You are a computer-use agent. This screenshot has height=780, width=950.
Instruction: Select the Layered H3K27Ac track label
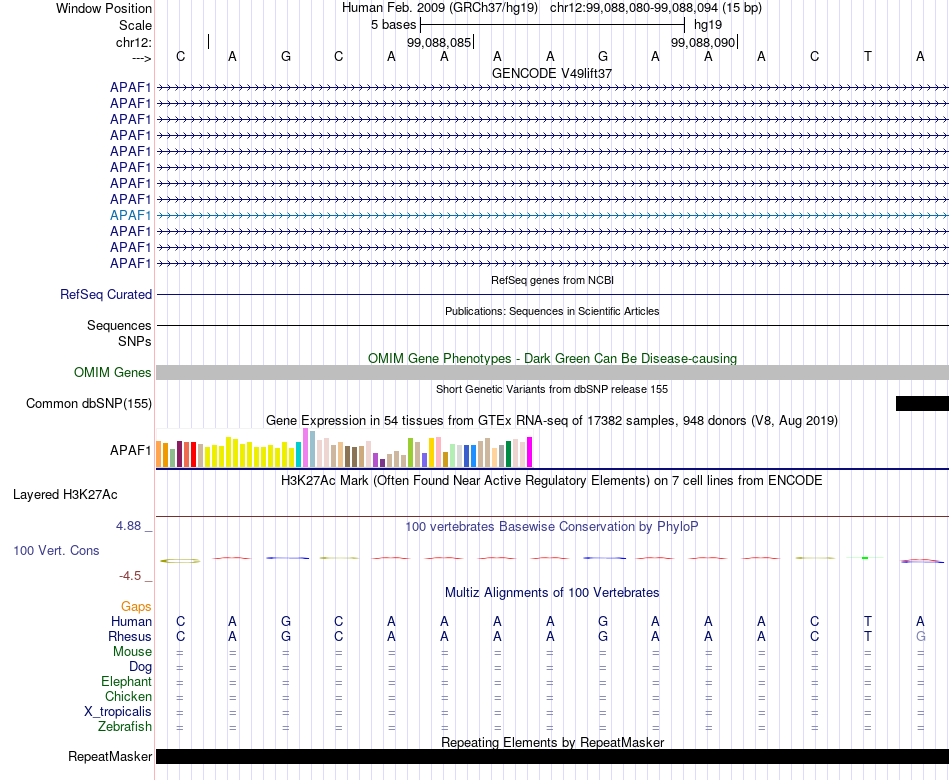click(x=65, y=495)
